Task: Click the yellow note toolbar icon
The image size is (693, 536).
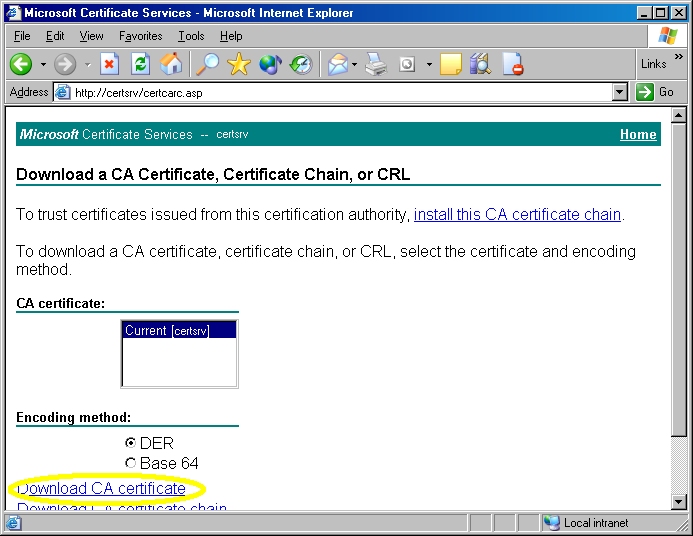Action: pyautogui.click(x=451, y=65)
